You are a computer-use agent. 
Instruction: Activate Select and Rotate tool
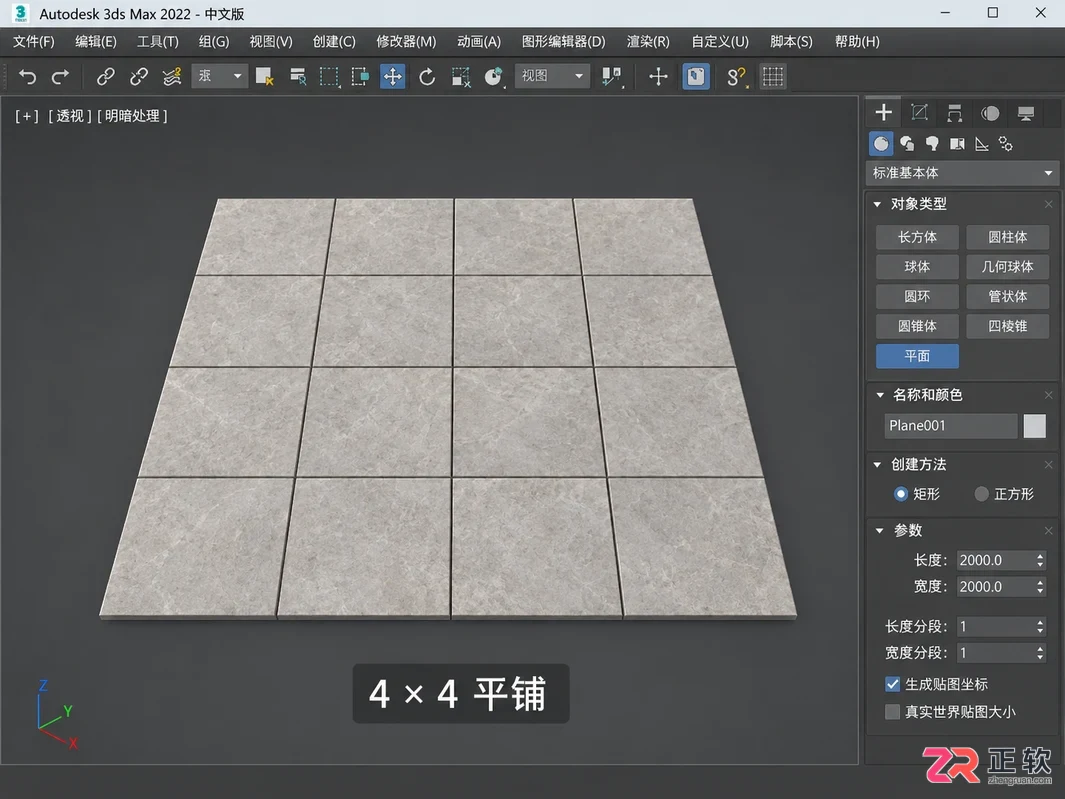click(x=427, y=77)
